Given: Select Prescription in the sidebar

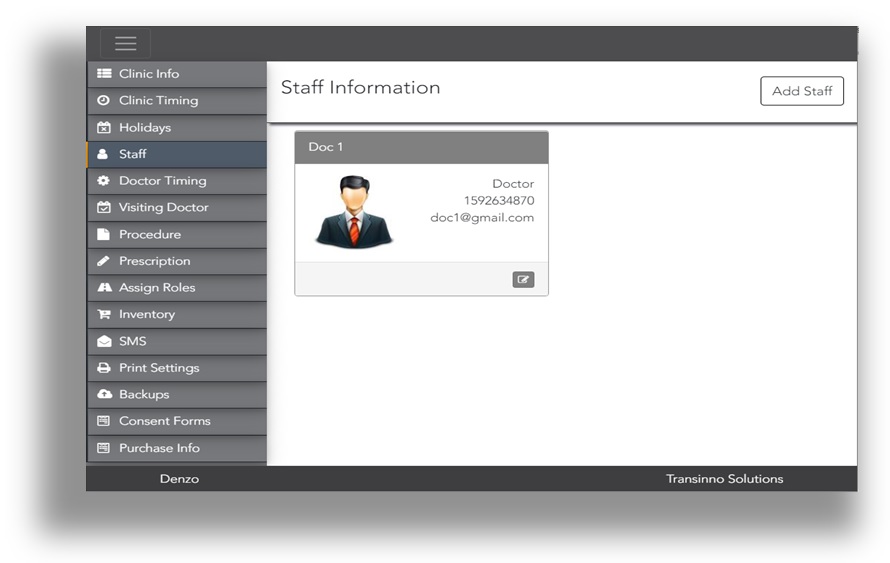Looking at the screenshot, I should (154, 261).
